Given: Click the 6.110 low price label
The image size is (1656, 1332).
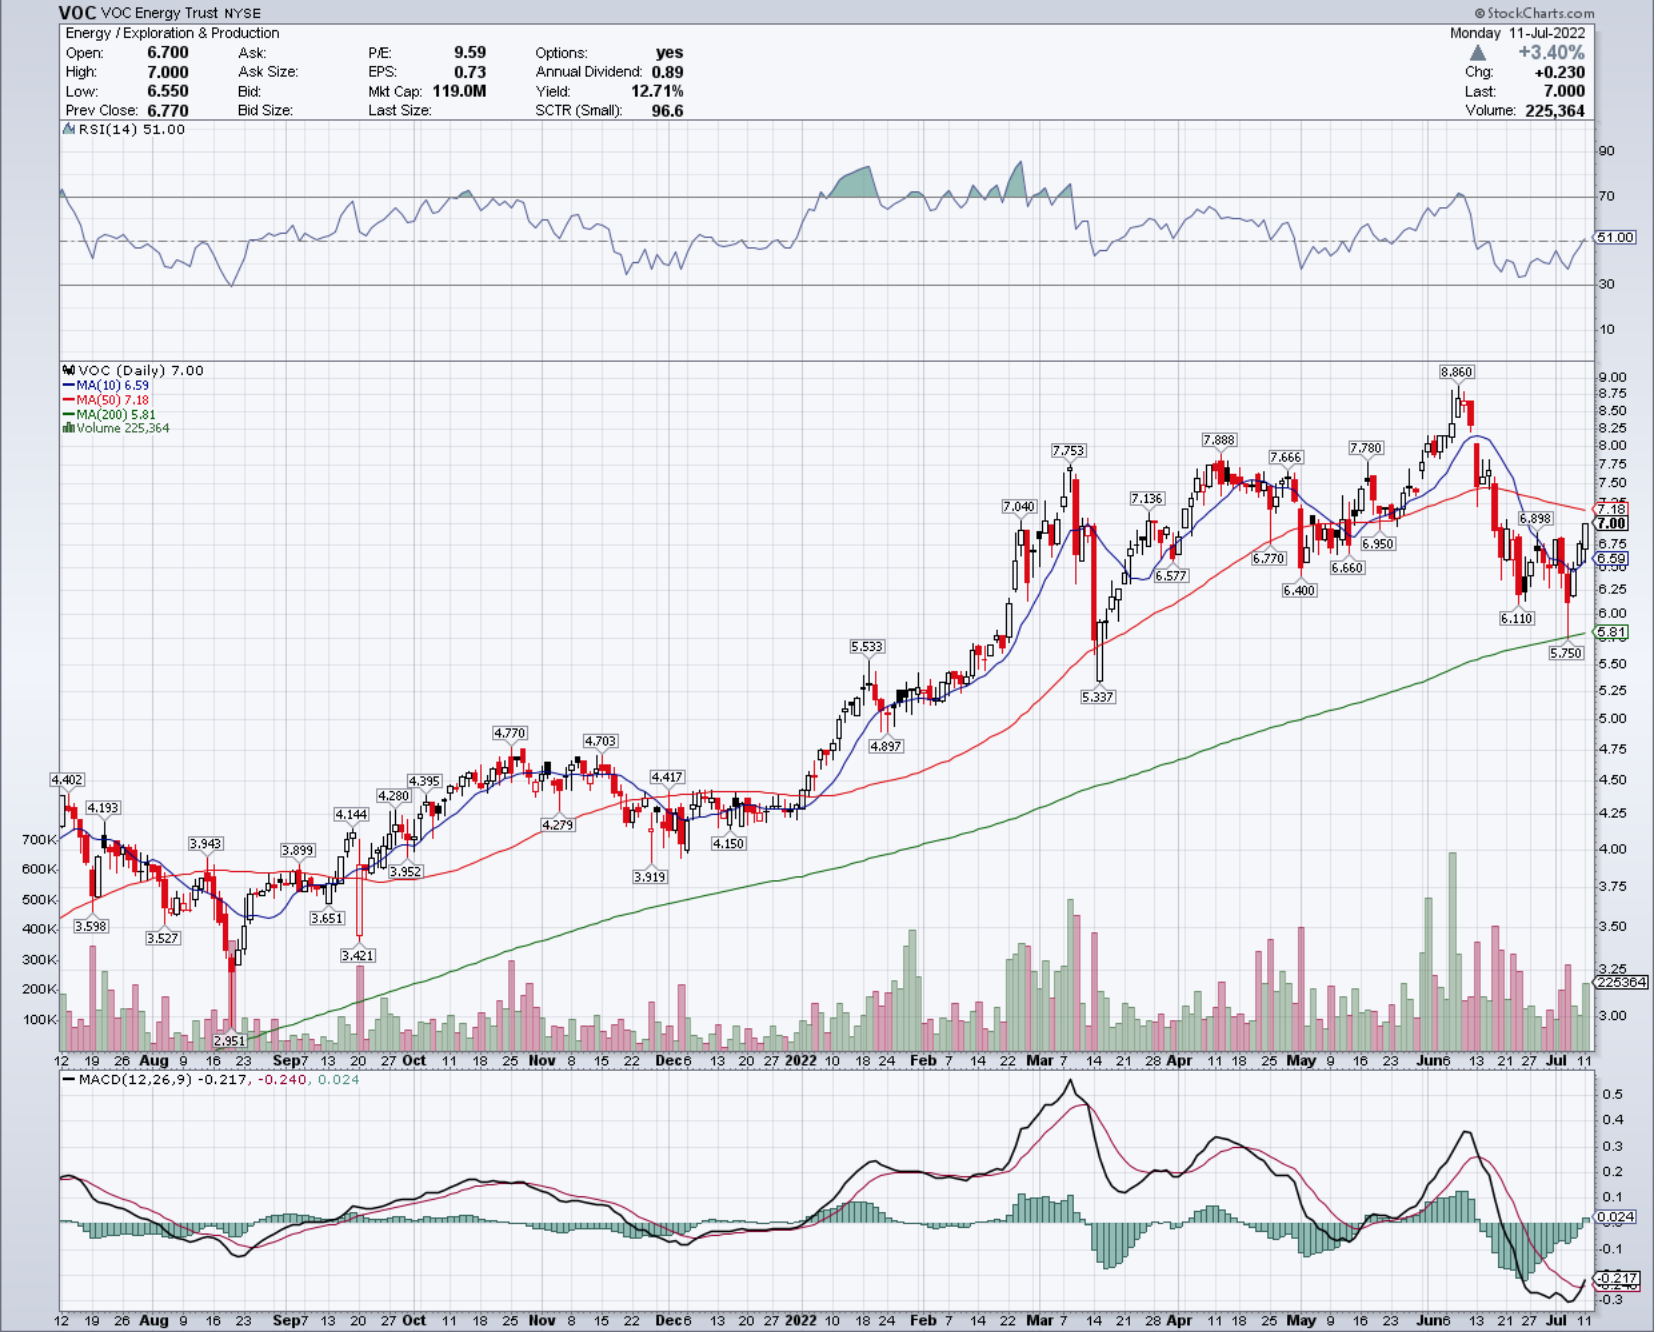Looking at the screenshot, I should point(1517,619).
